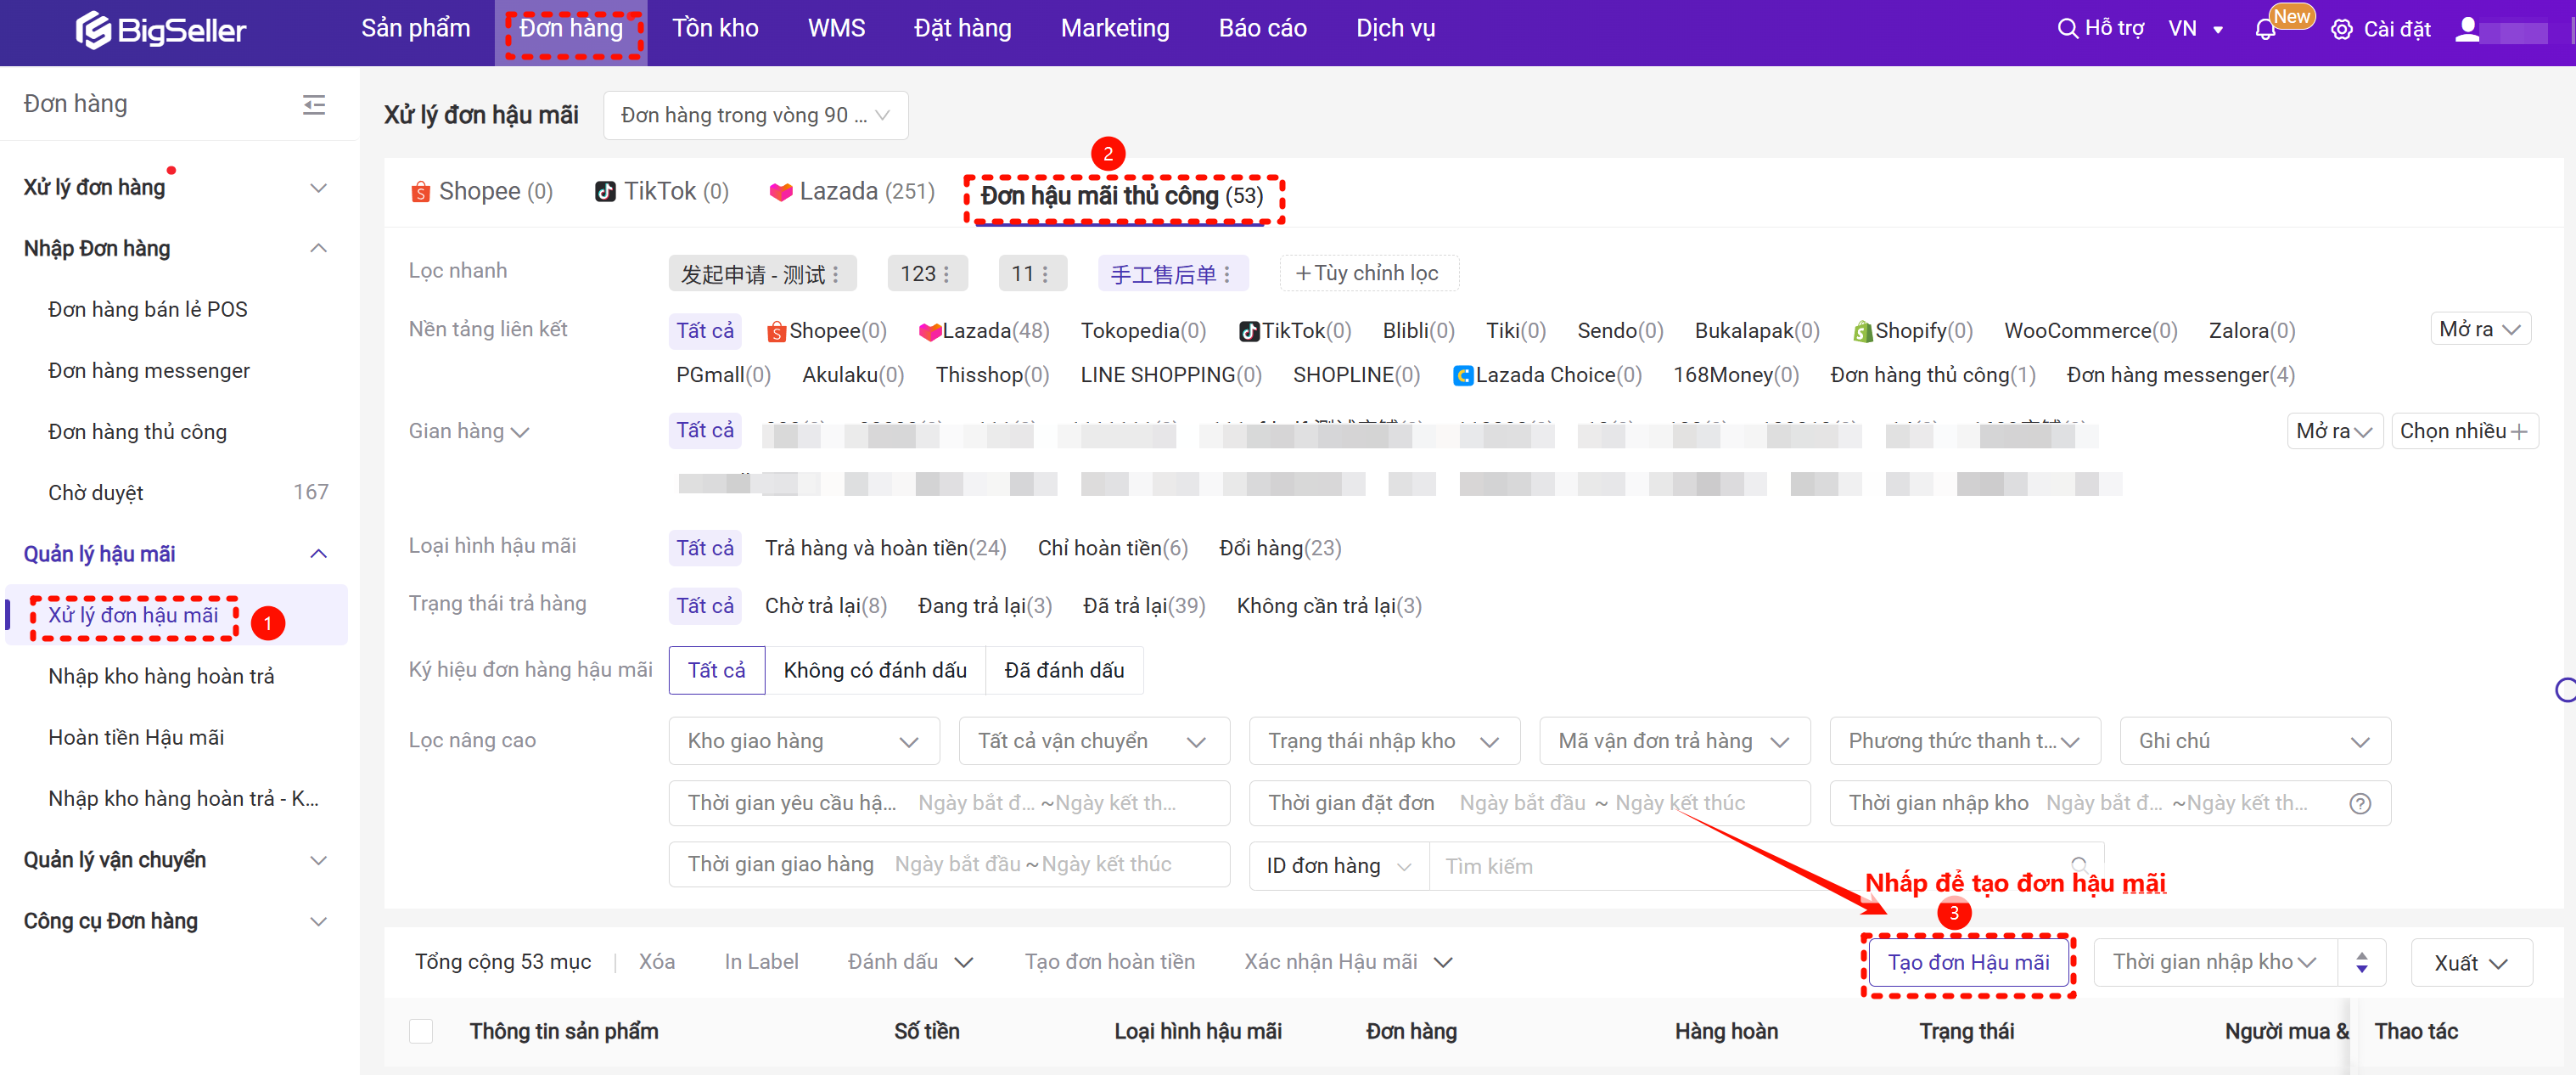Viewport: 2576px width, 1075px height.
Task: Filter by Trả hàng và hoàn tiền(24)
Action: click(x=884, y=548)
